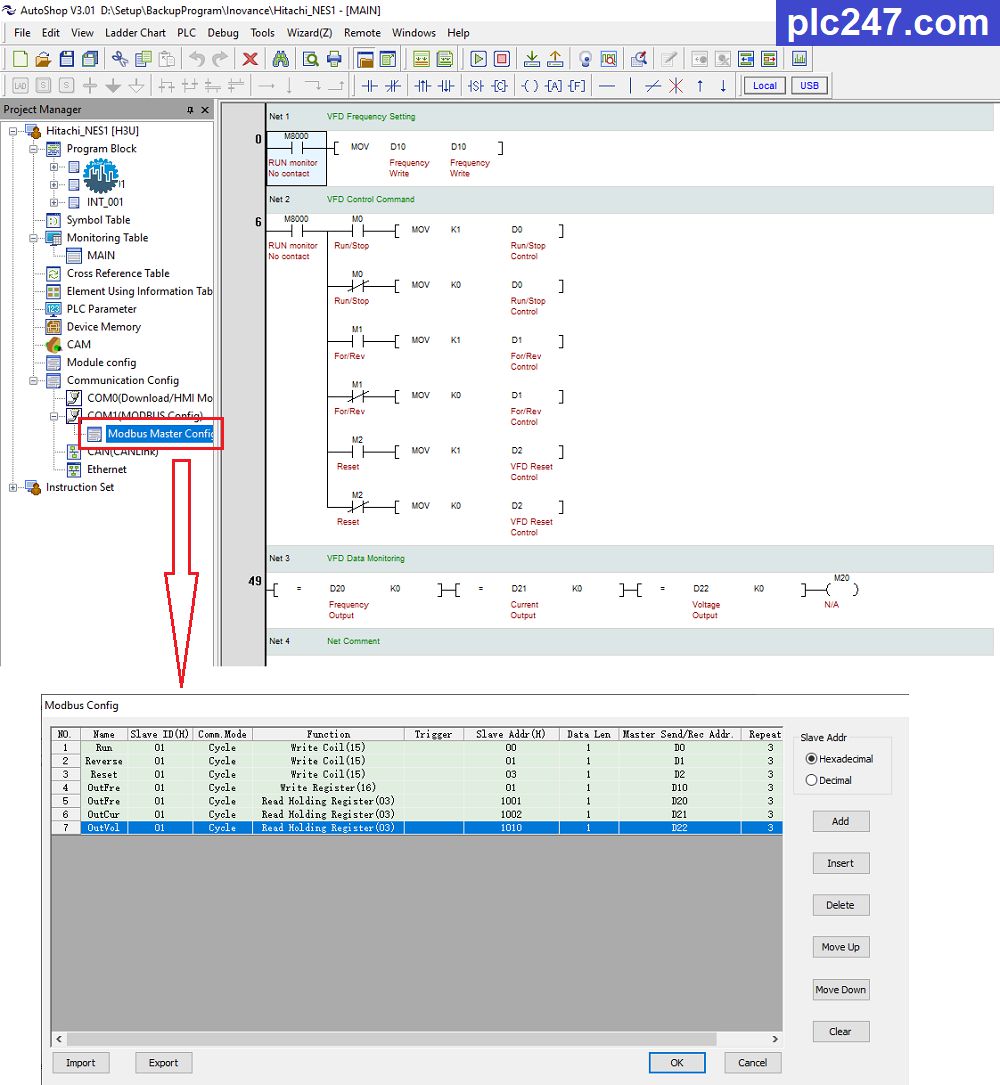This screenshot has height=1085, width=1000.
Task: Click the Find binoculars icon on toolbar
Action: click(x=282, y=60)
